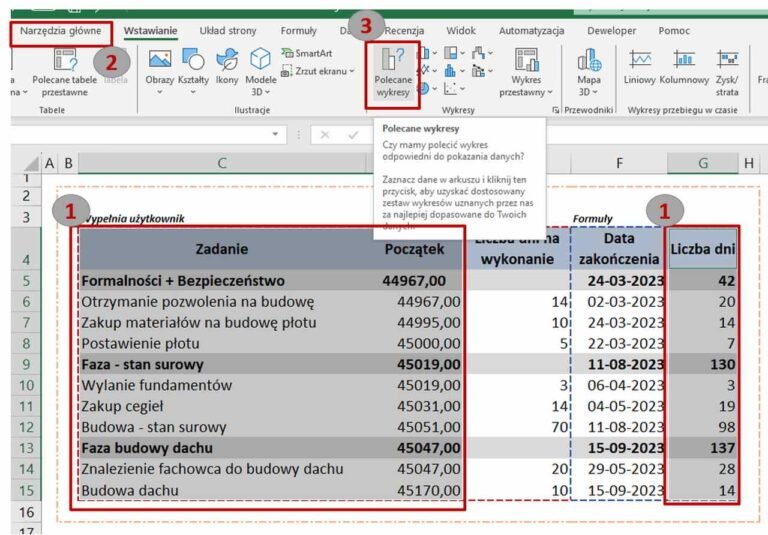Select cell Faza - stan surowy
The width and height of the screenshot is (768, 535).
222,364
